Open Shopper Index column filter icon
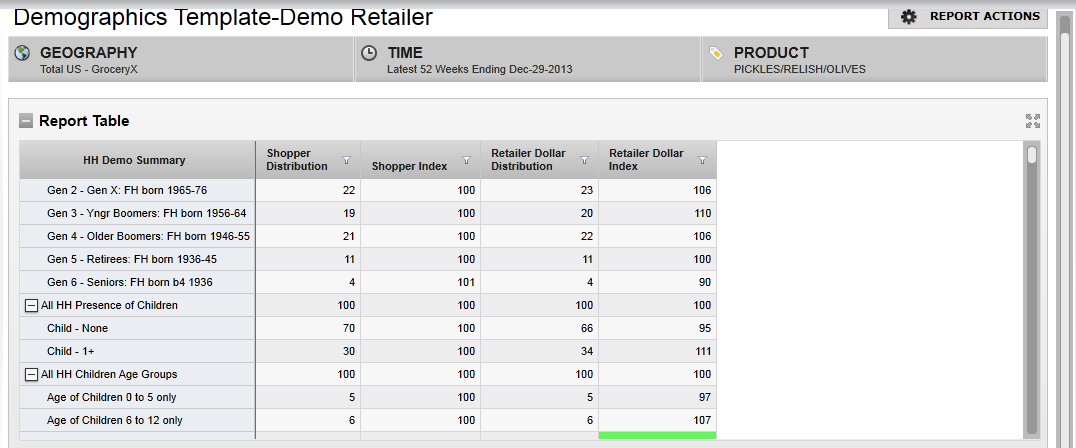Viewport: 1076px width, 448px height. pos(465,160)
